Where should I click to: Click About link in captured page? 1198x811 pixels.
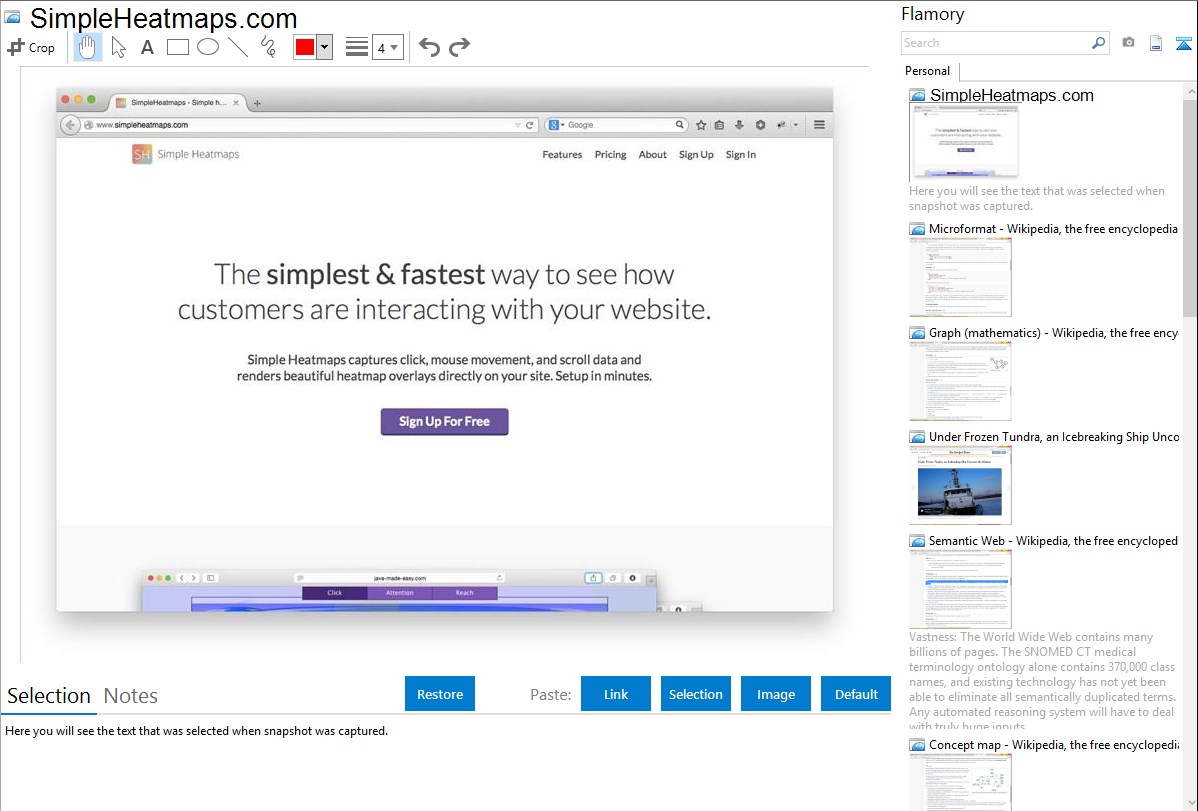coord(652,154)
